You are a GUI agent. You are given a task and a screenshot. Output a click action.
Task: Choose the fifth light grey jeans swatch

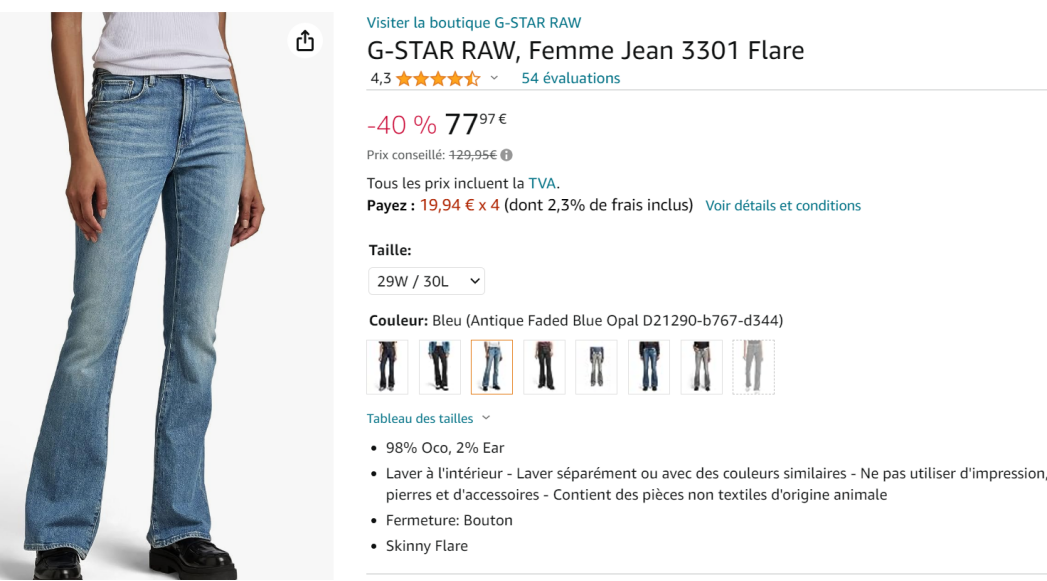[596, 367]
